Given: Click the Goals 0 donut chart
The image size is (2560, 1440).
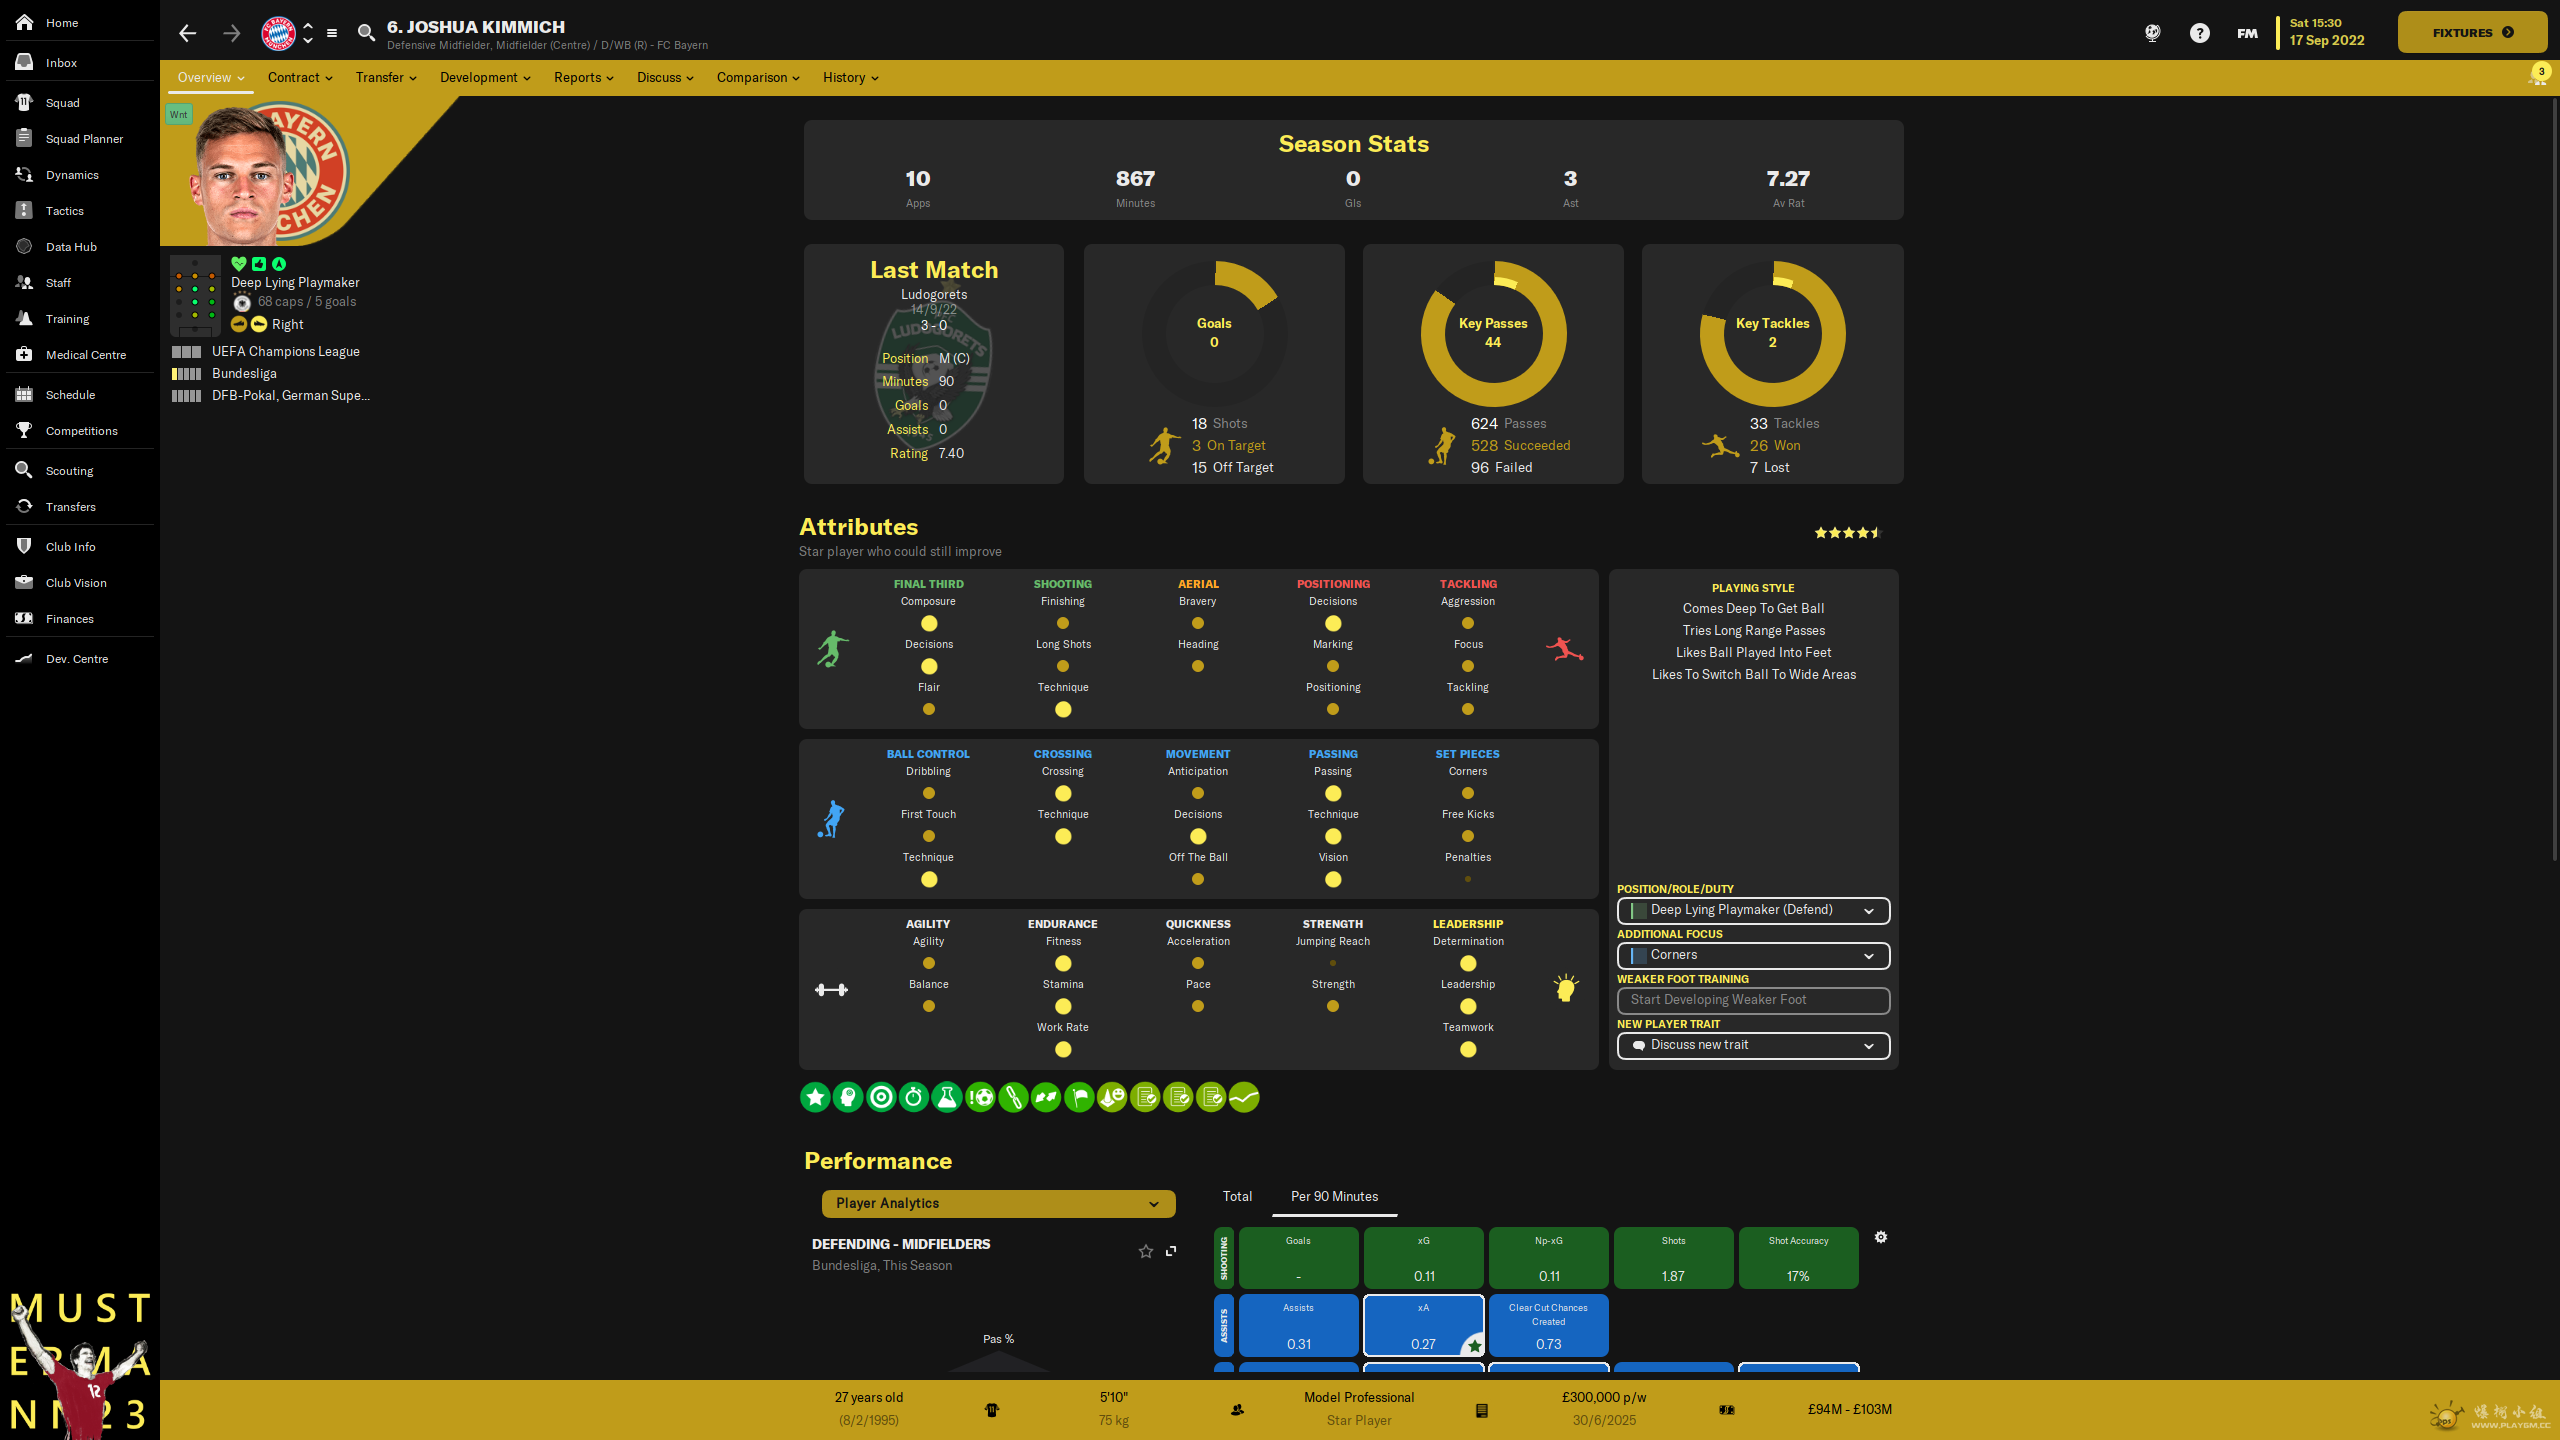Looking at the screenshot, I should click(x=1214, y=333).
